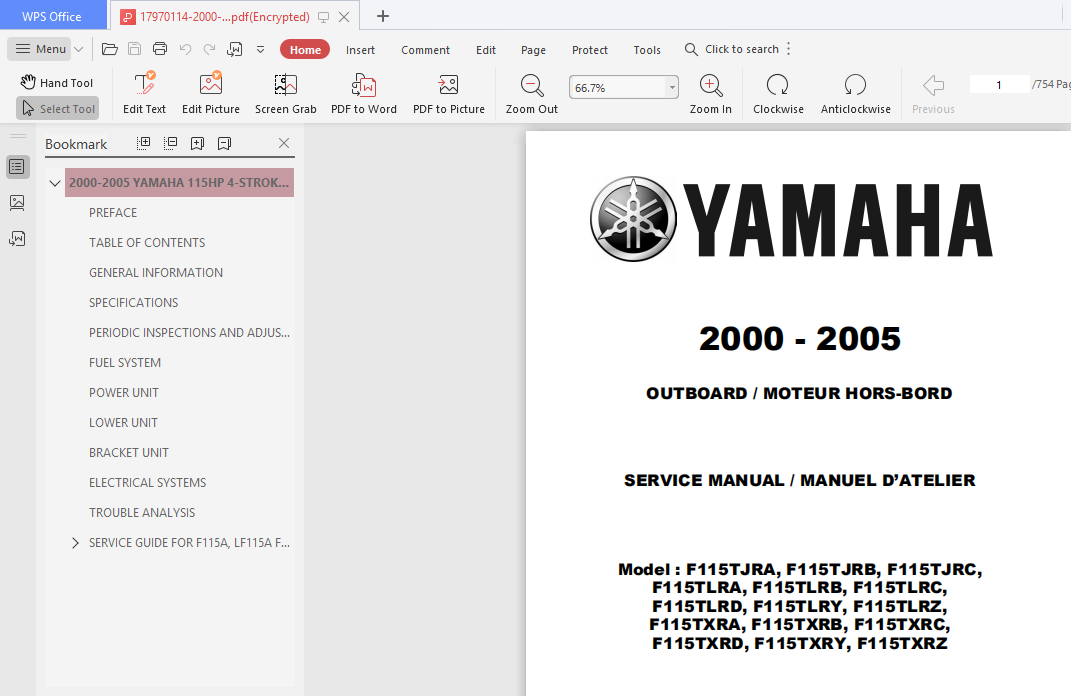1071x696 pixels.
Task: Select the Hand Tool
Action: click(x=57, y=83)
